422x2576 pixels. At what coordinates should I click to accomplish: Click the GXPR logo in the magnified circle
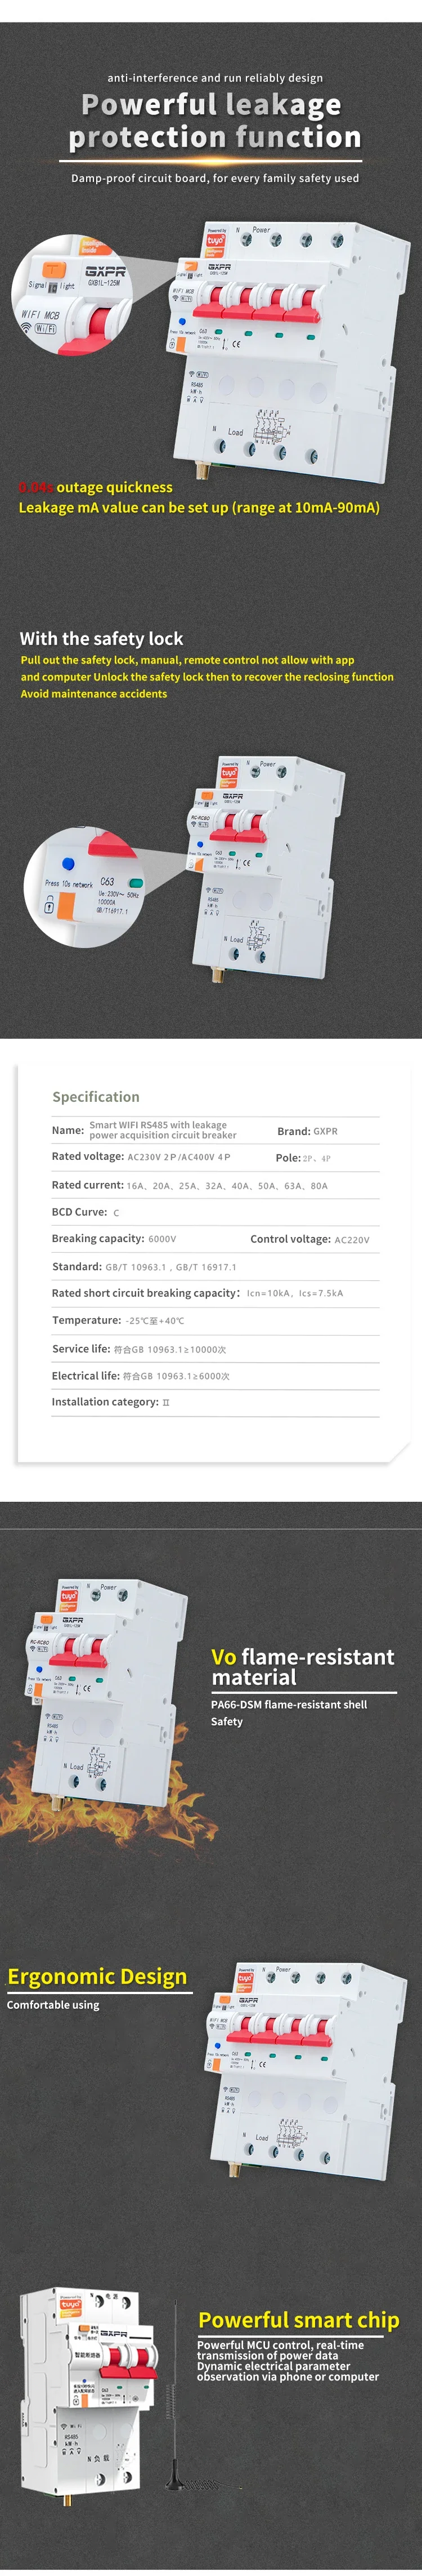105,271
